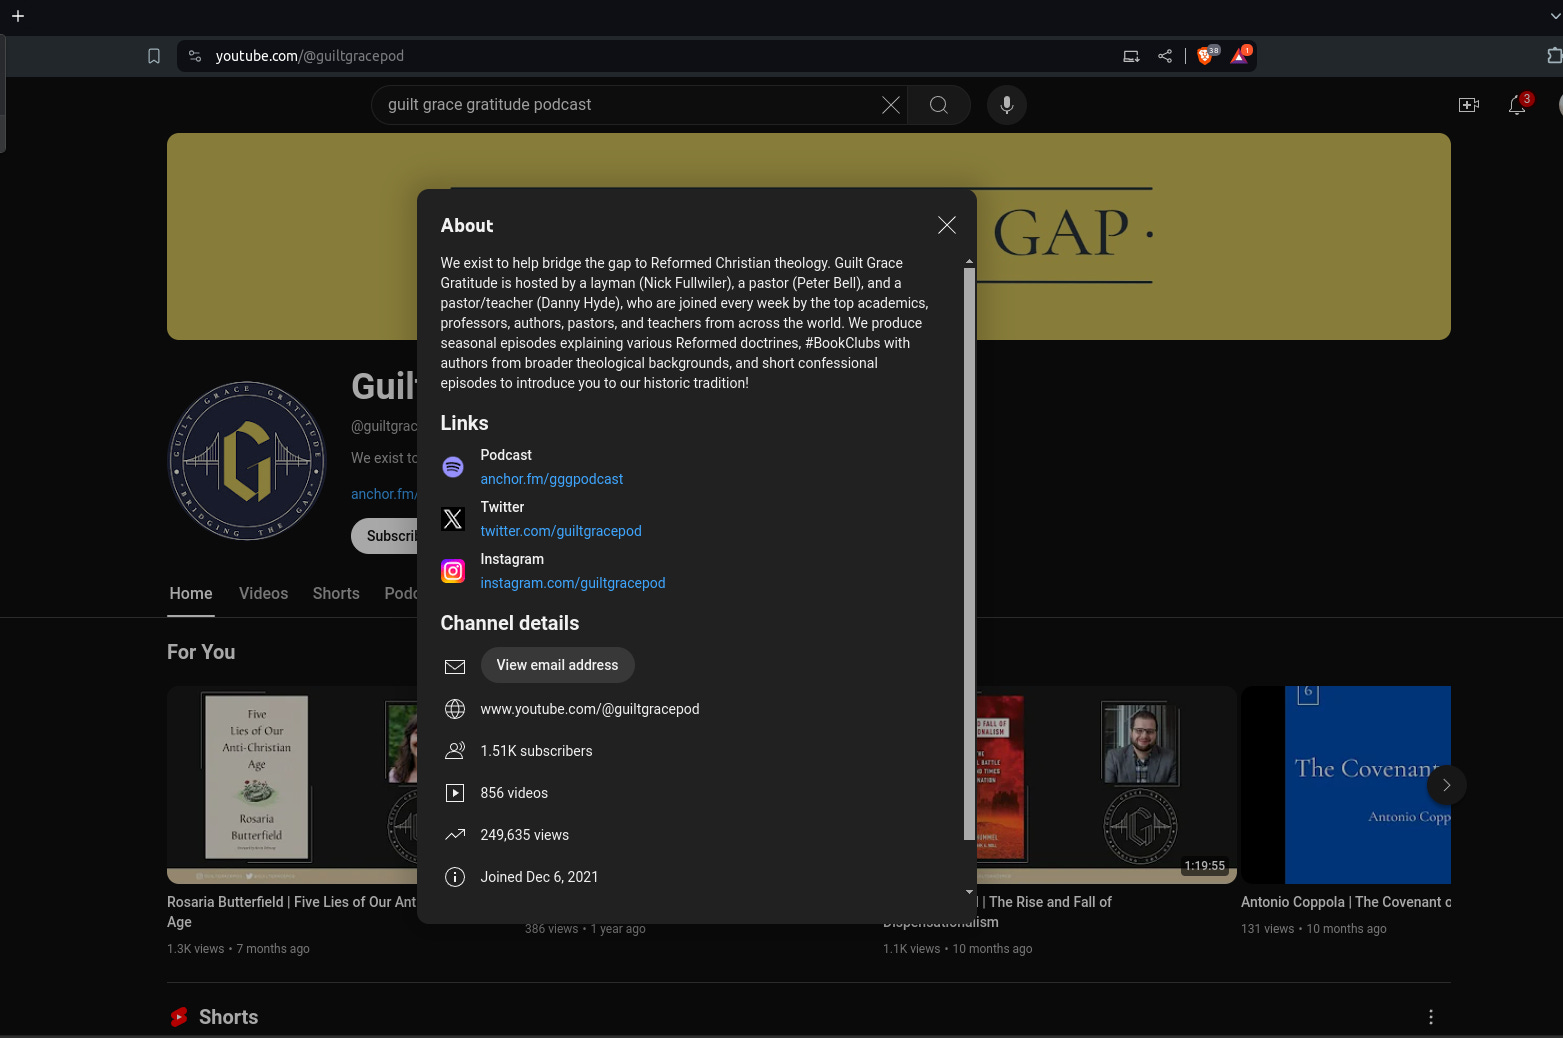
Task: Click the channel avatar logo
Action: (x=247, y=461)
